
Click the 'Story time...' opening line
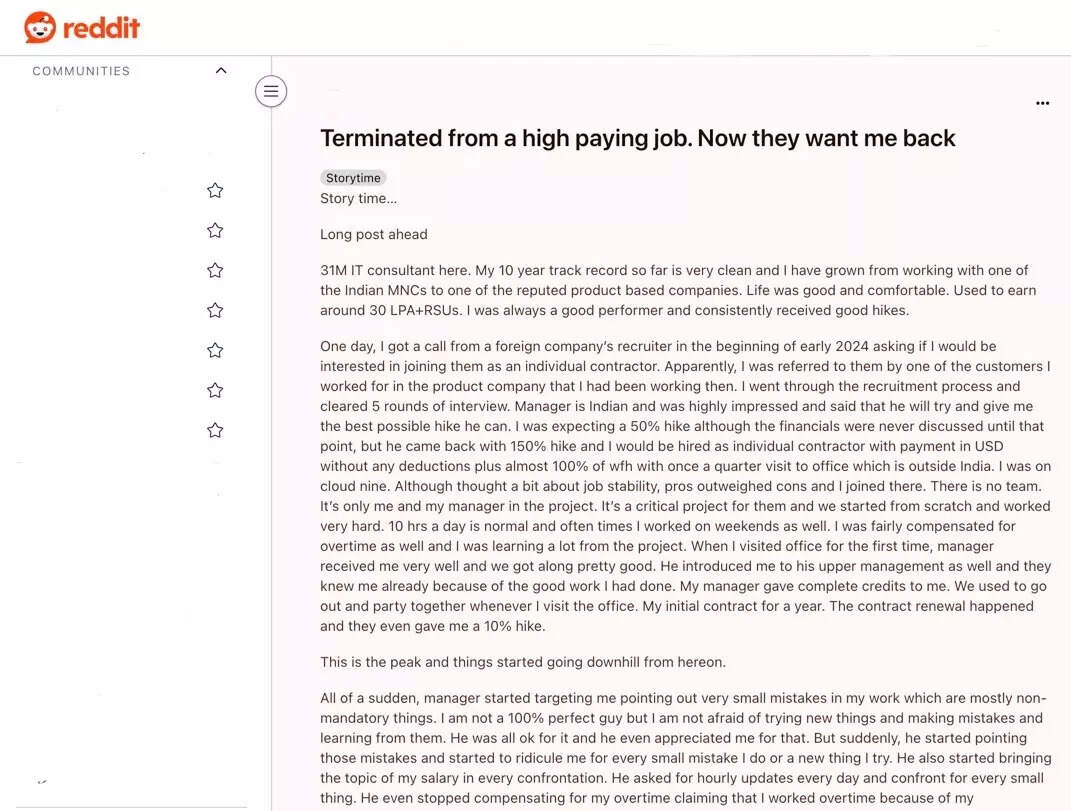(358, 198)
